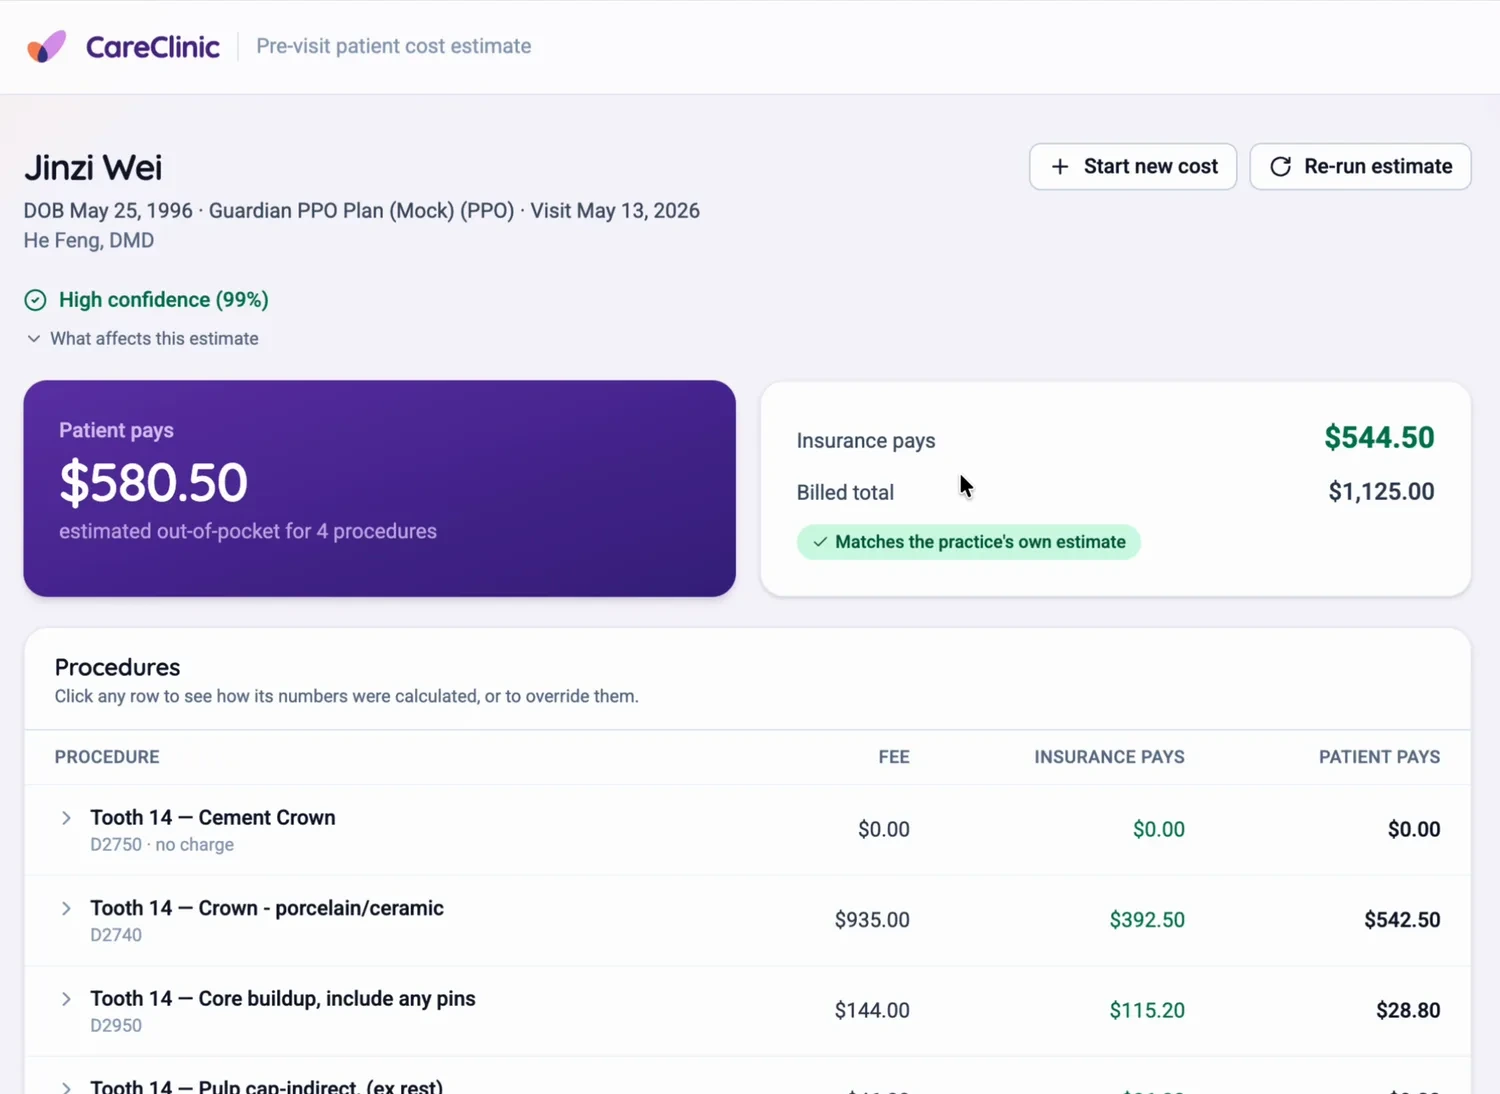
Task: Click the Insurance pays $544.50 amount
Action: tap(1379, 437)
